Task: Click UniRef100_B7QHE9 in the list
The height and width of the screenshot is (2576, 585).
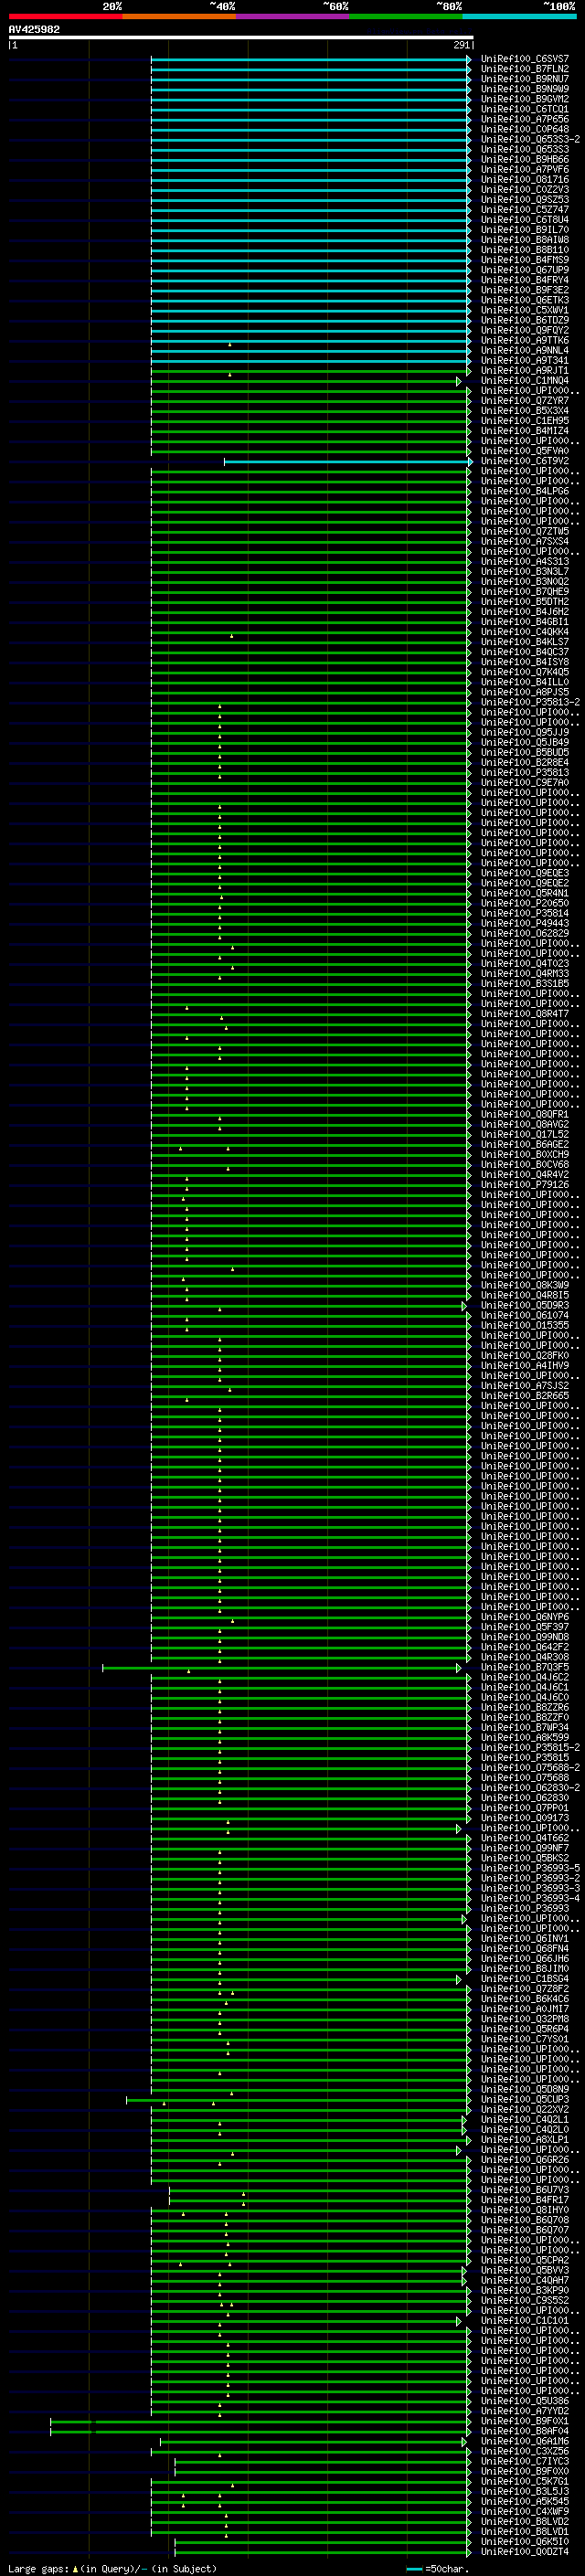Action: click(525, 591)
